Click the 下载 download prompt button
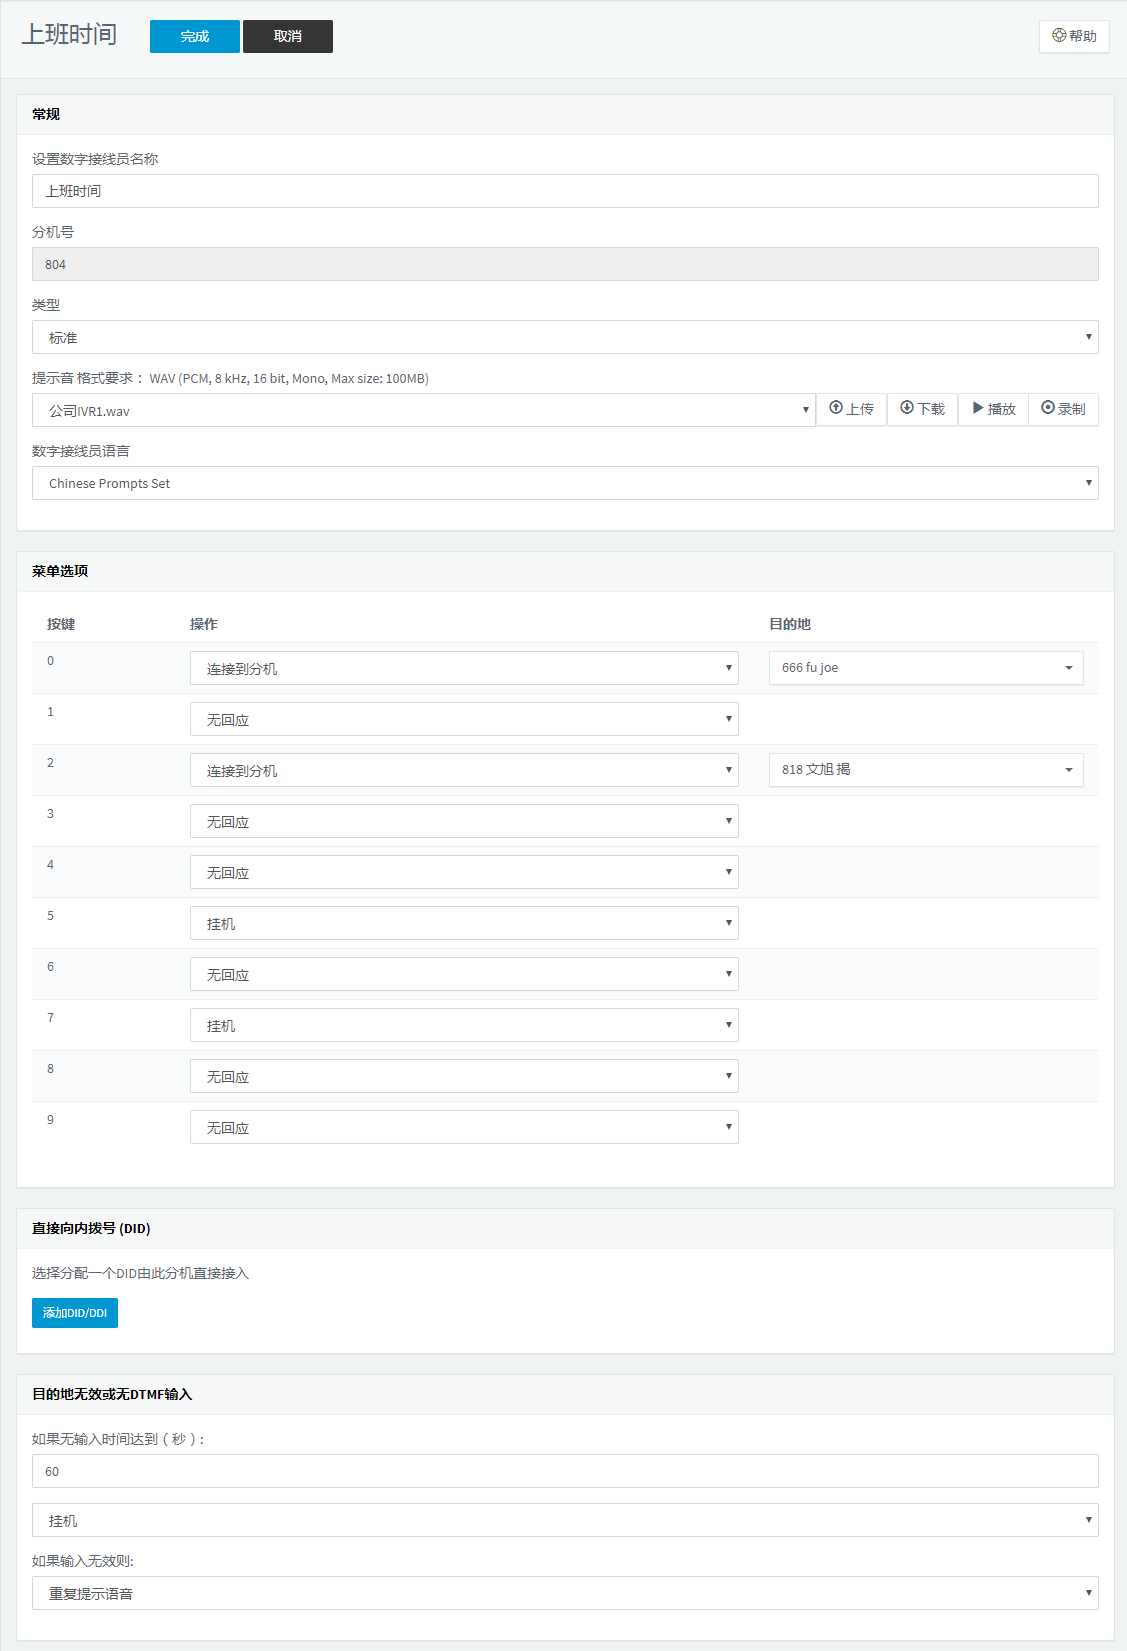The height and width of the screenshot is (1651, 1127). pos(922,409)
